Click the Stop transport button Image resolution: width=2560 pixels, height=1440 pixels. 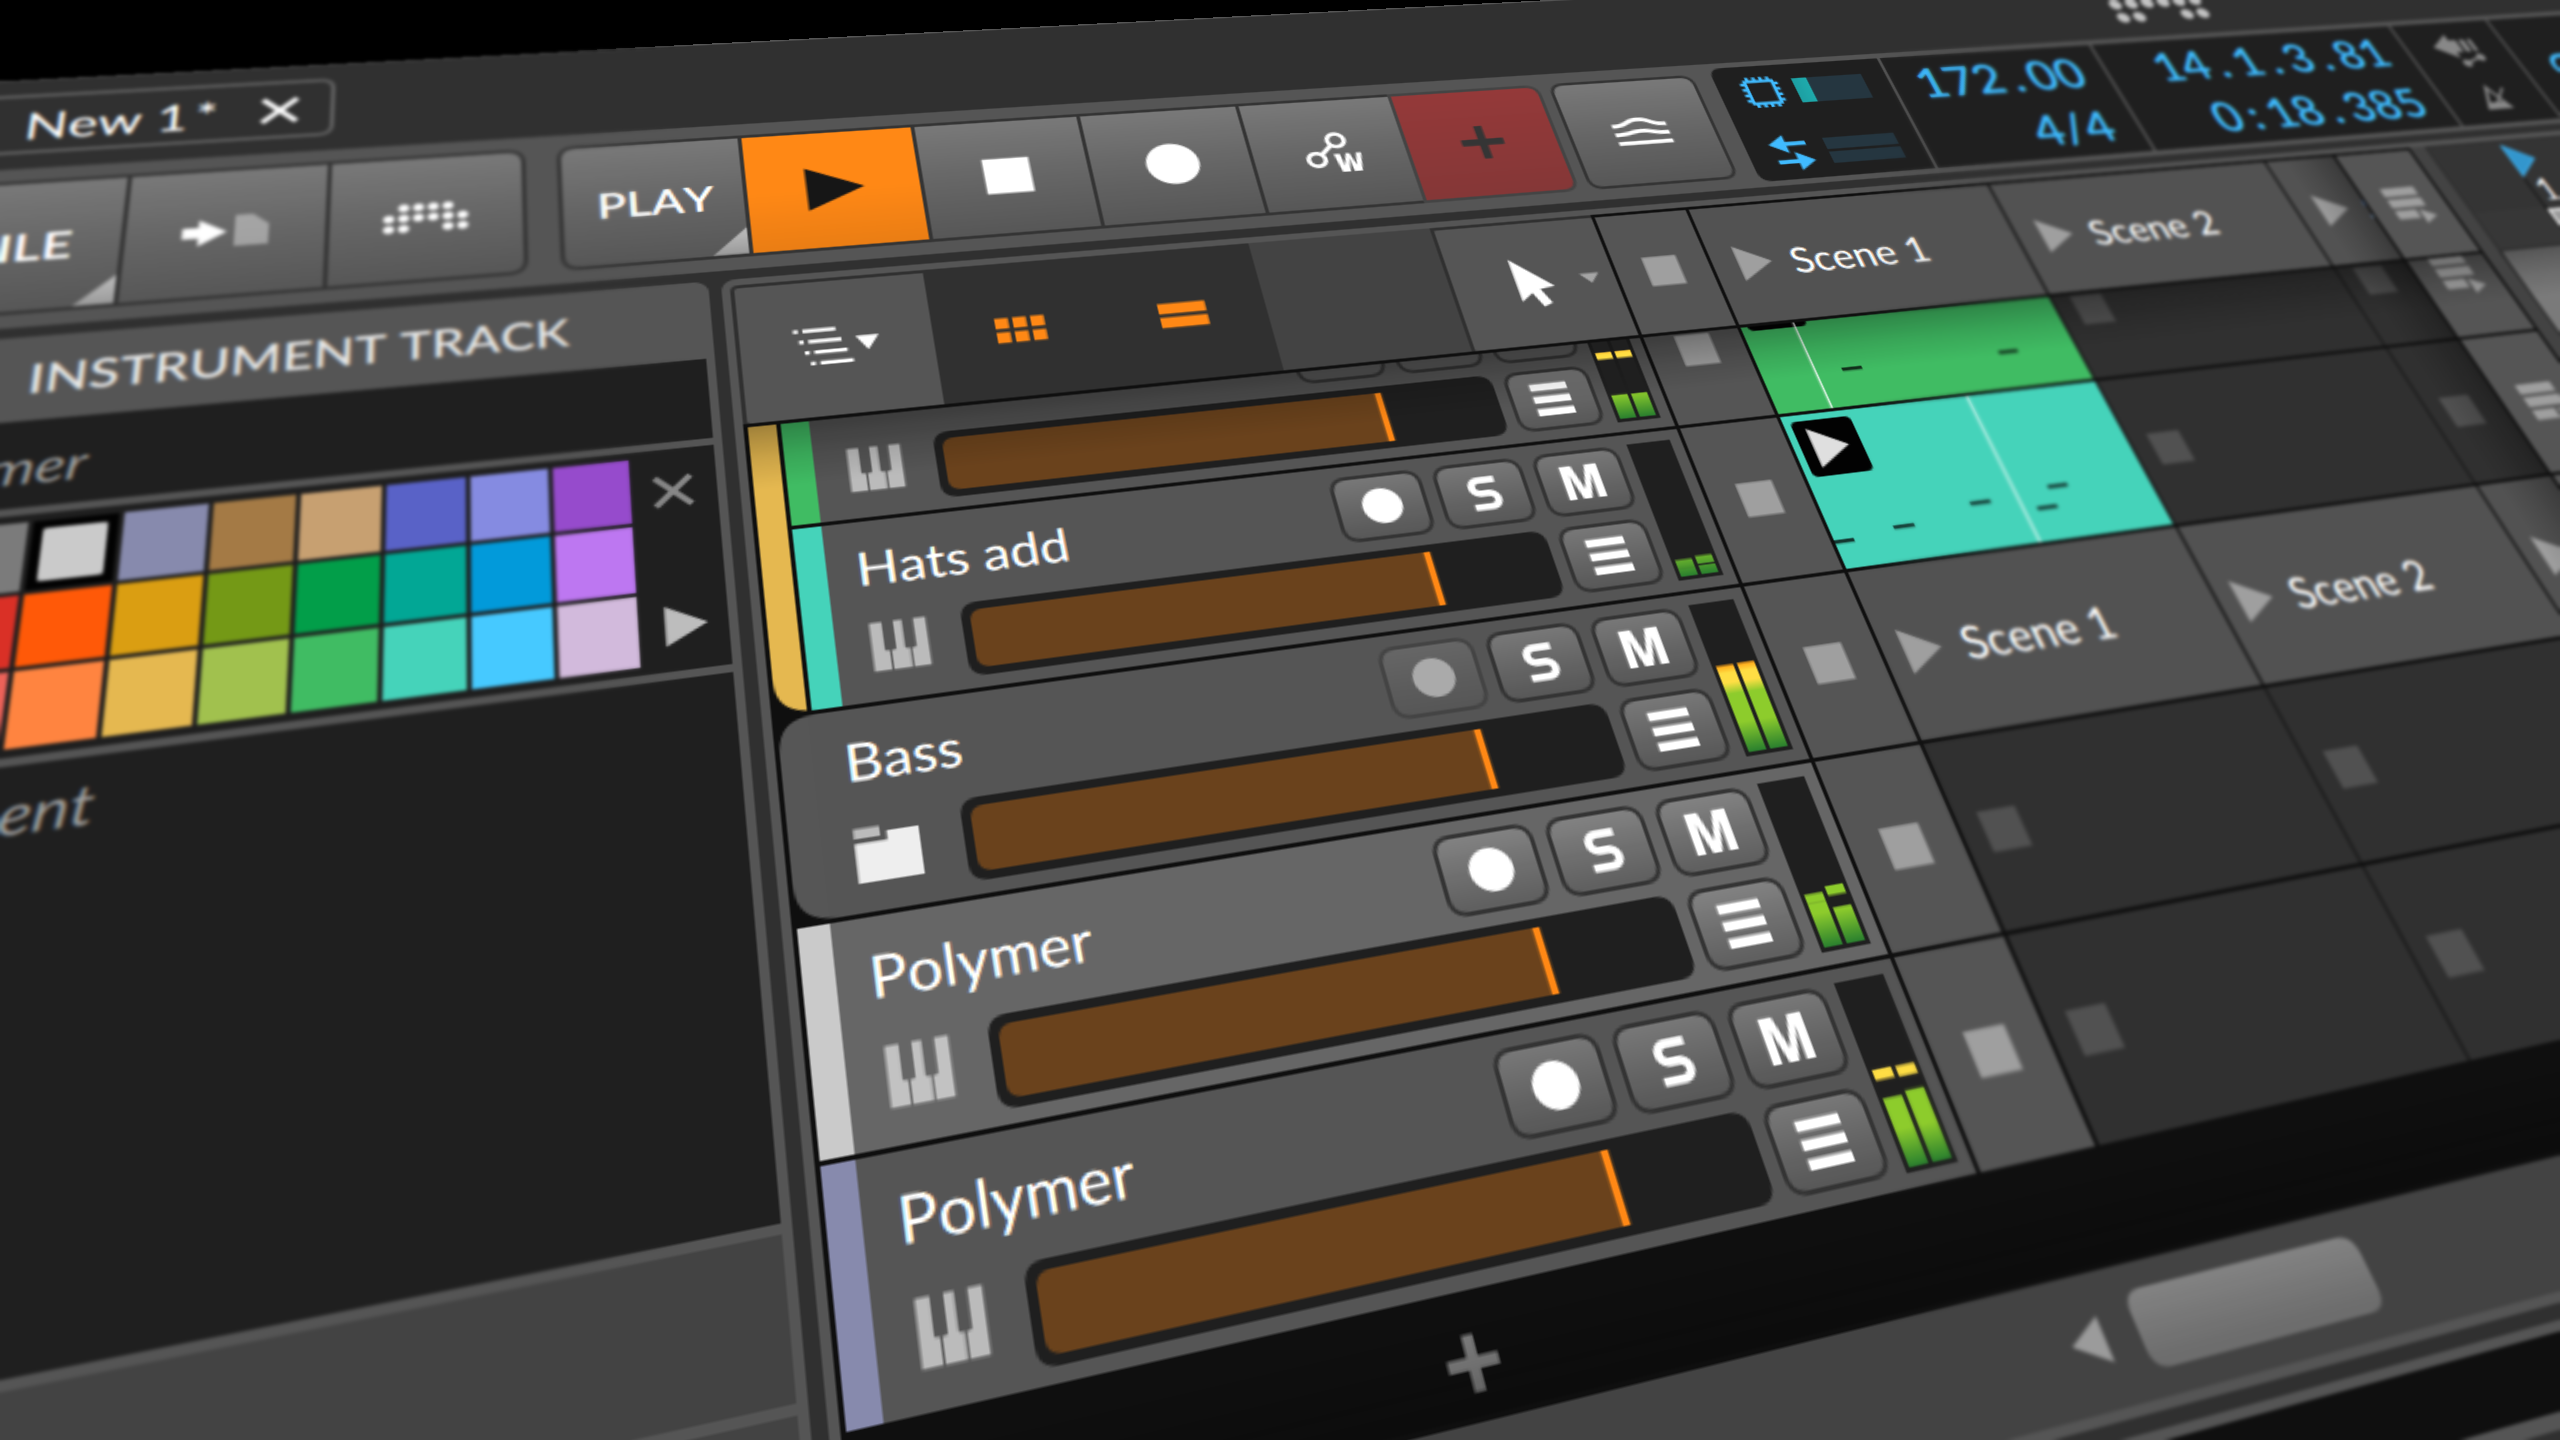[1008, 174]
